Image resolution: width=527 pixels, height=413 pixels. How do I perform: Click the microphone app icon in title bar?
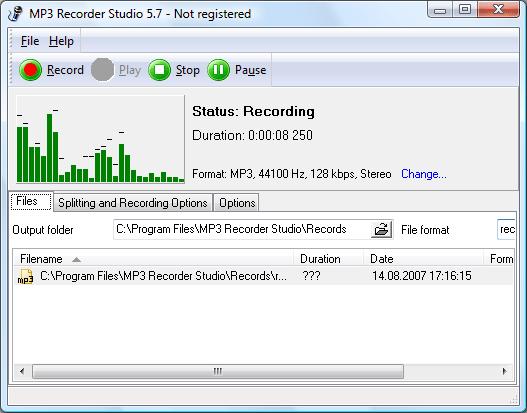15,14
